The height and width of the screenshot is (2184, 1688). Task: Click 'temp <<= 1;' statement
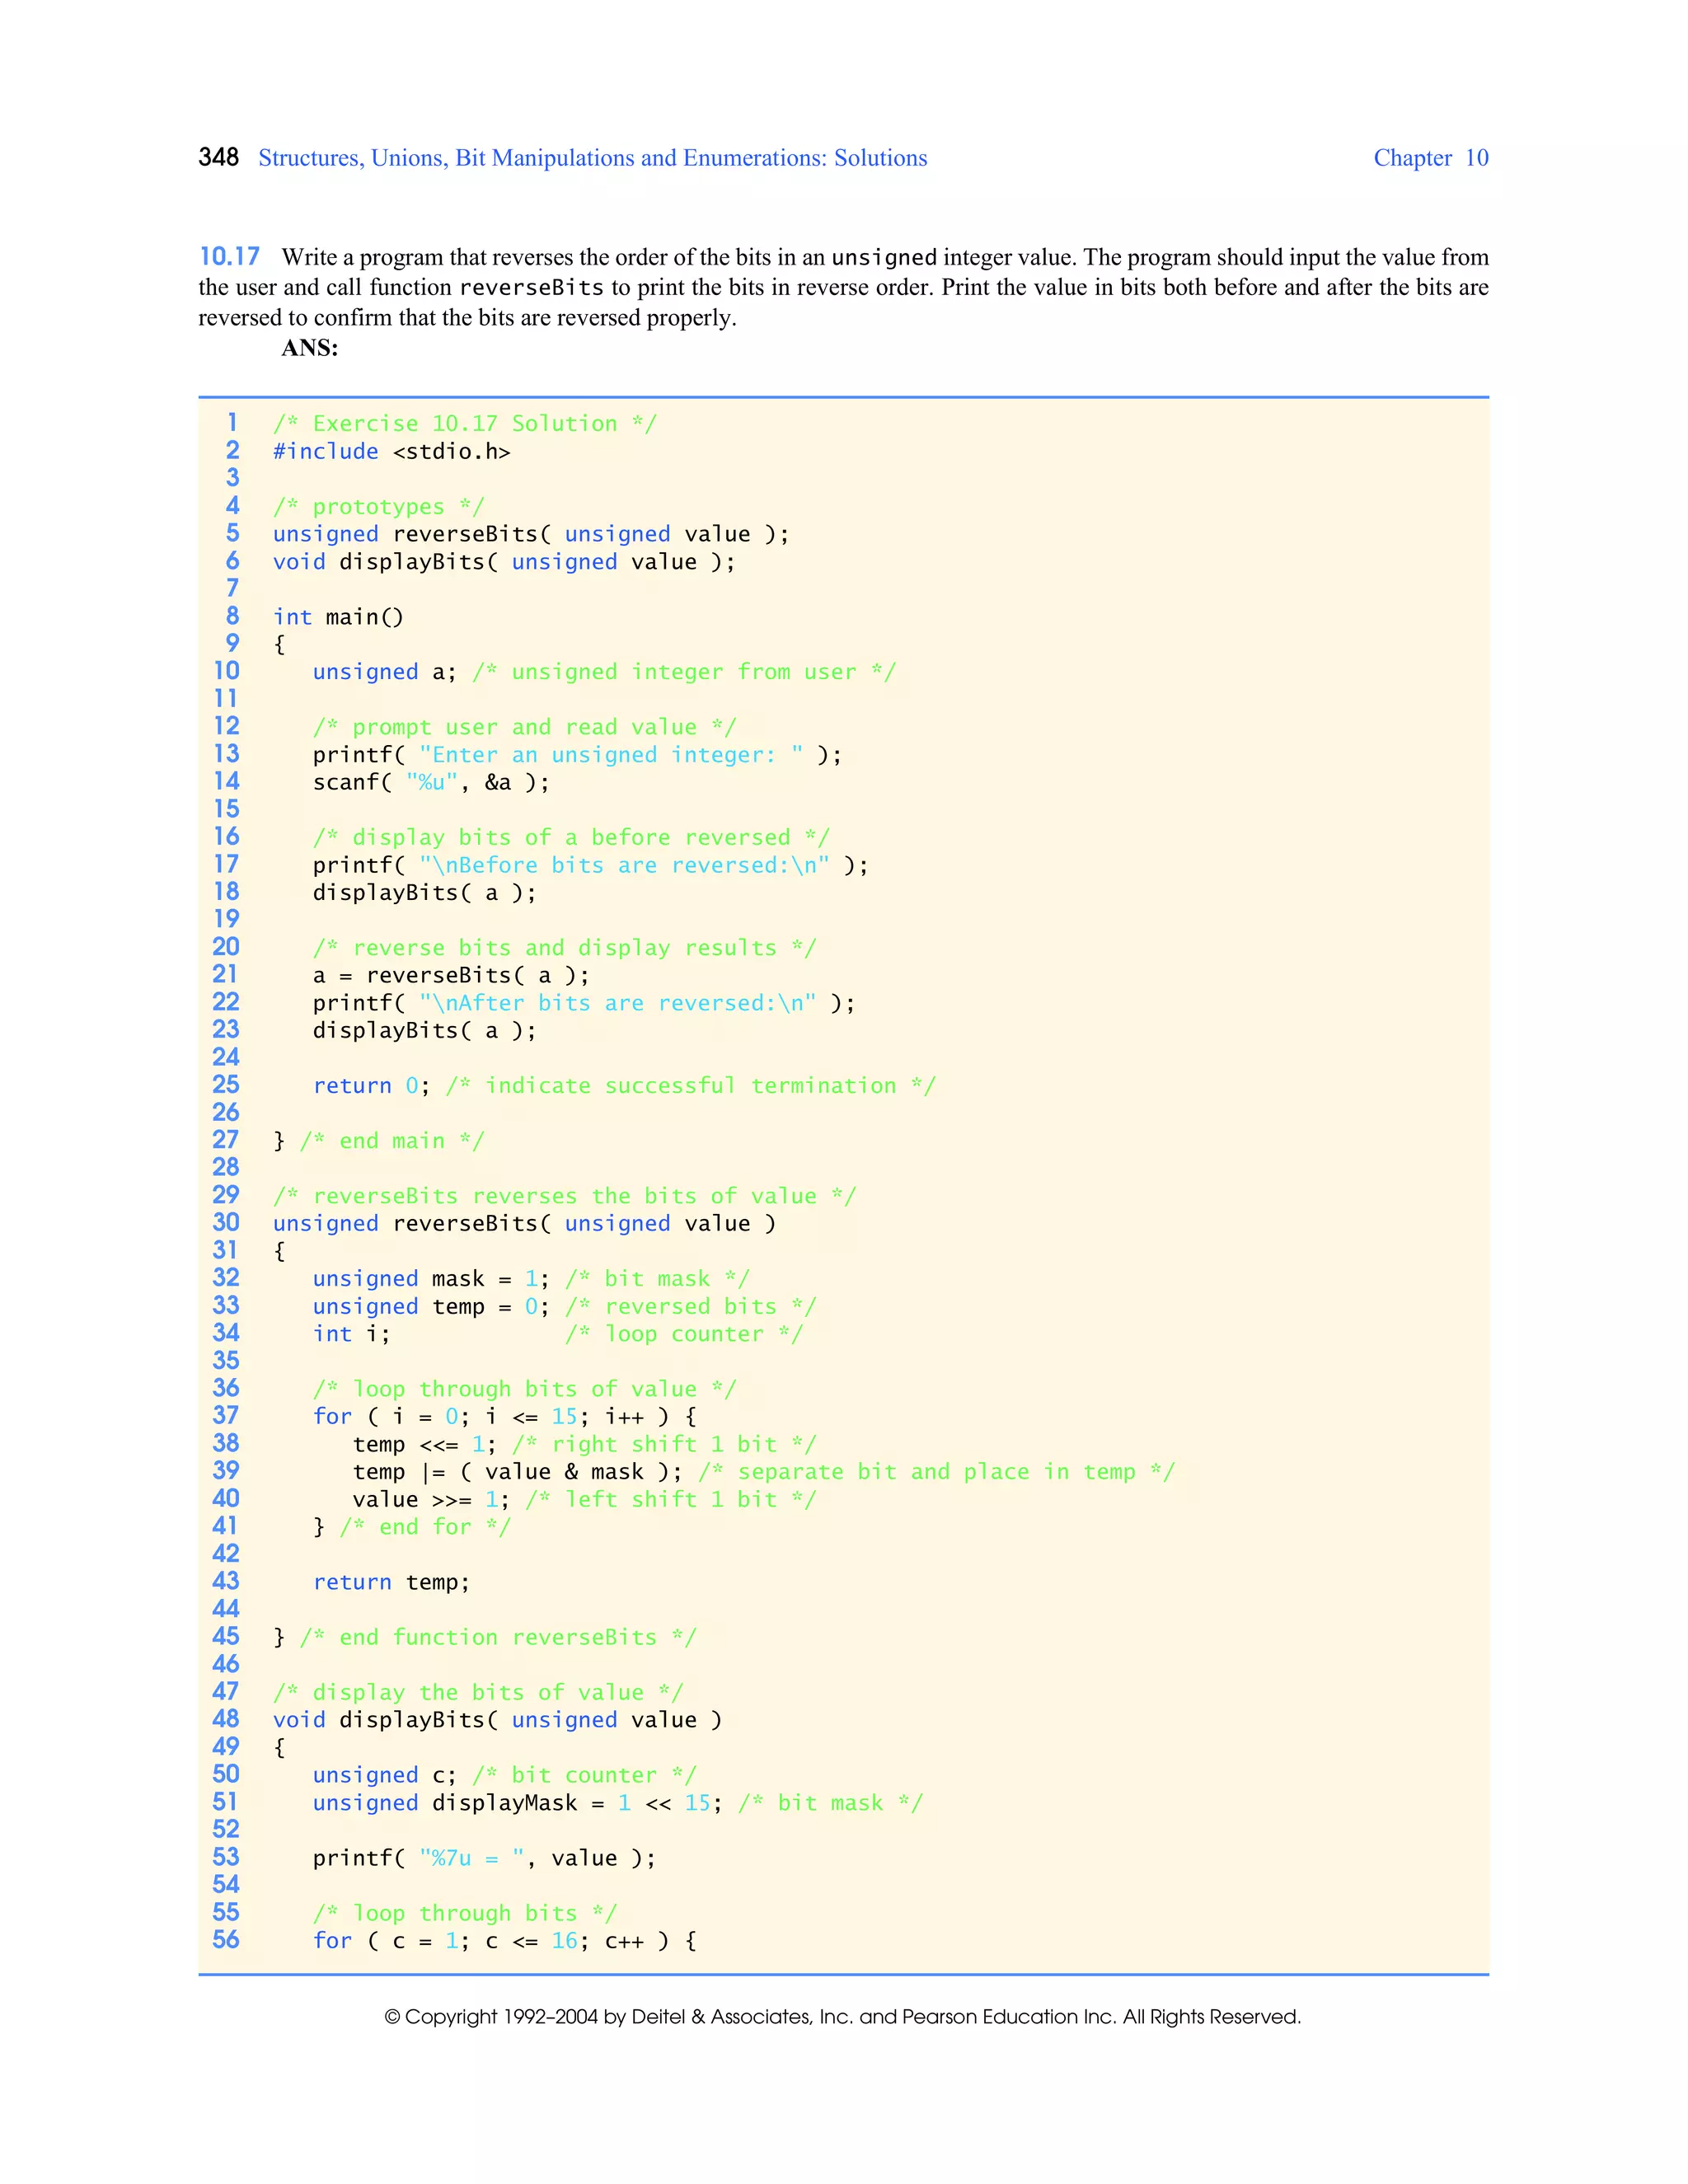(424, 1445)
